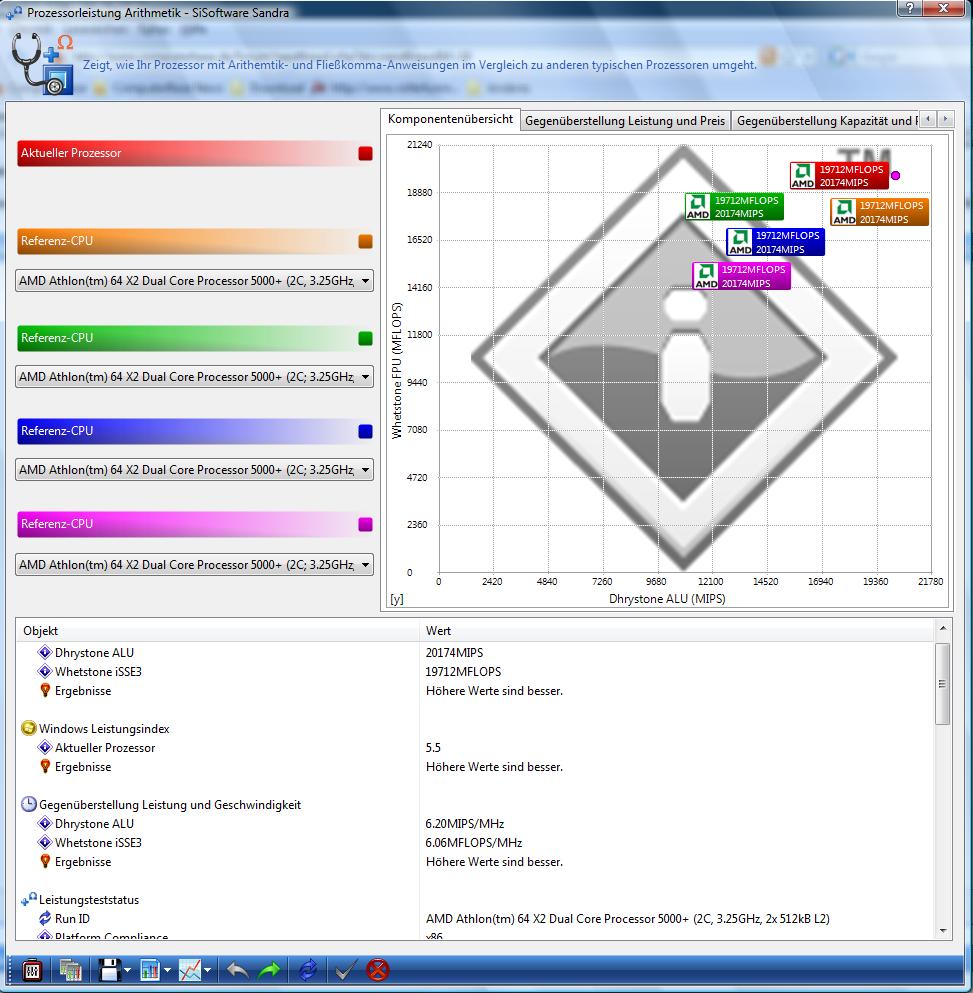Click the Wert column header

tap(677, 631)
